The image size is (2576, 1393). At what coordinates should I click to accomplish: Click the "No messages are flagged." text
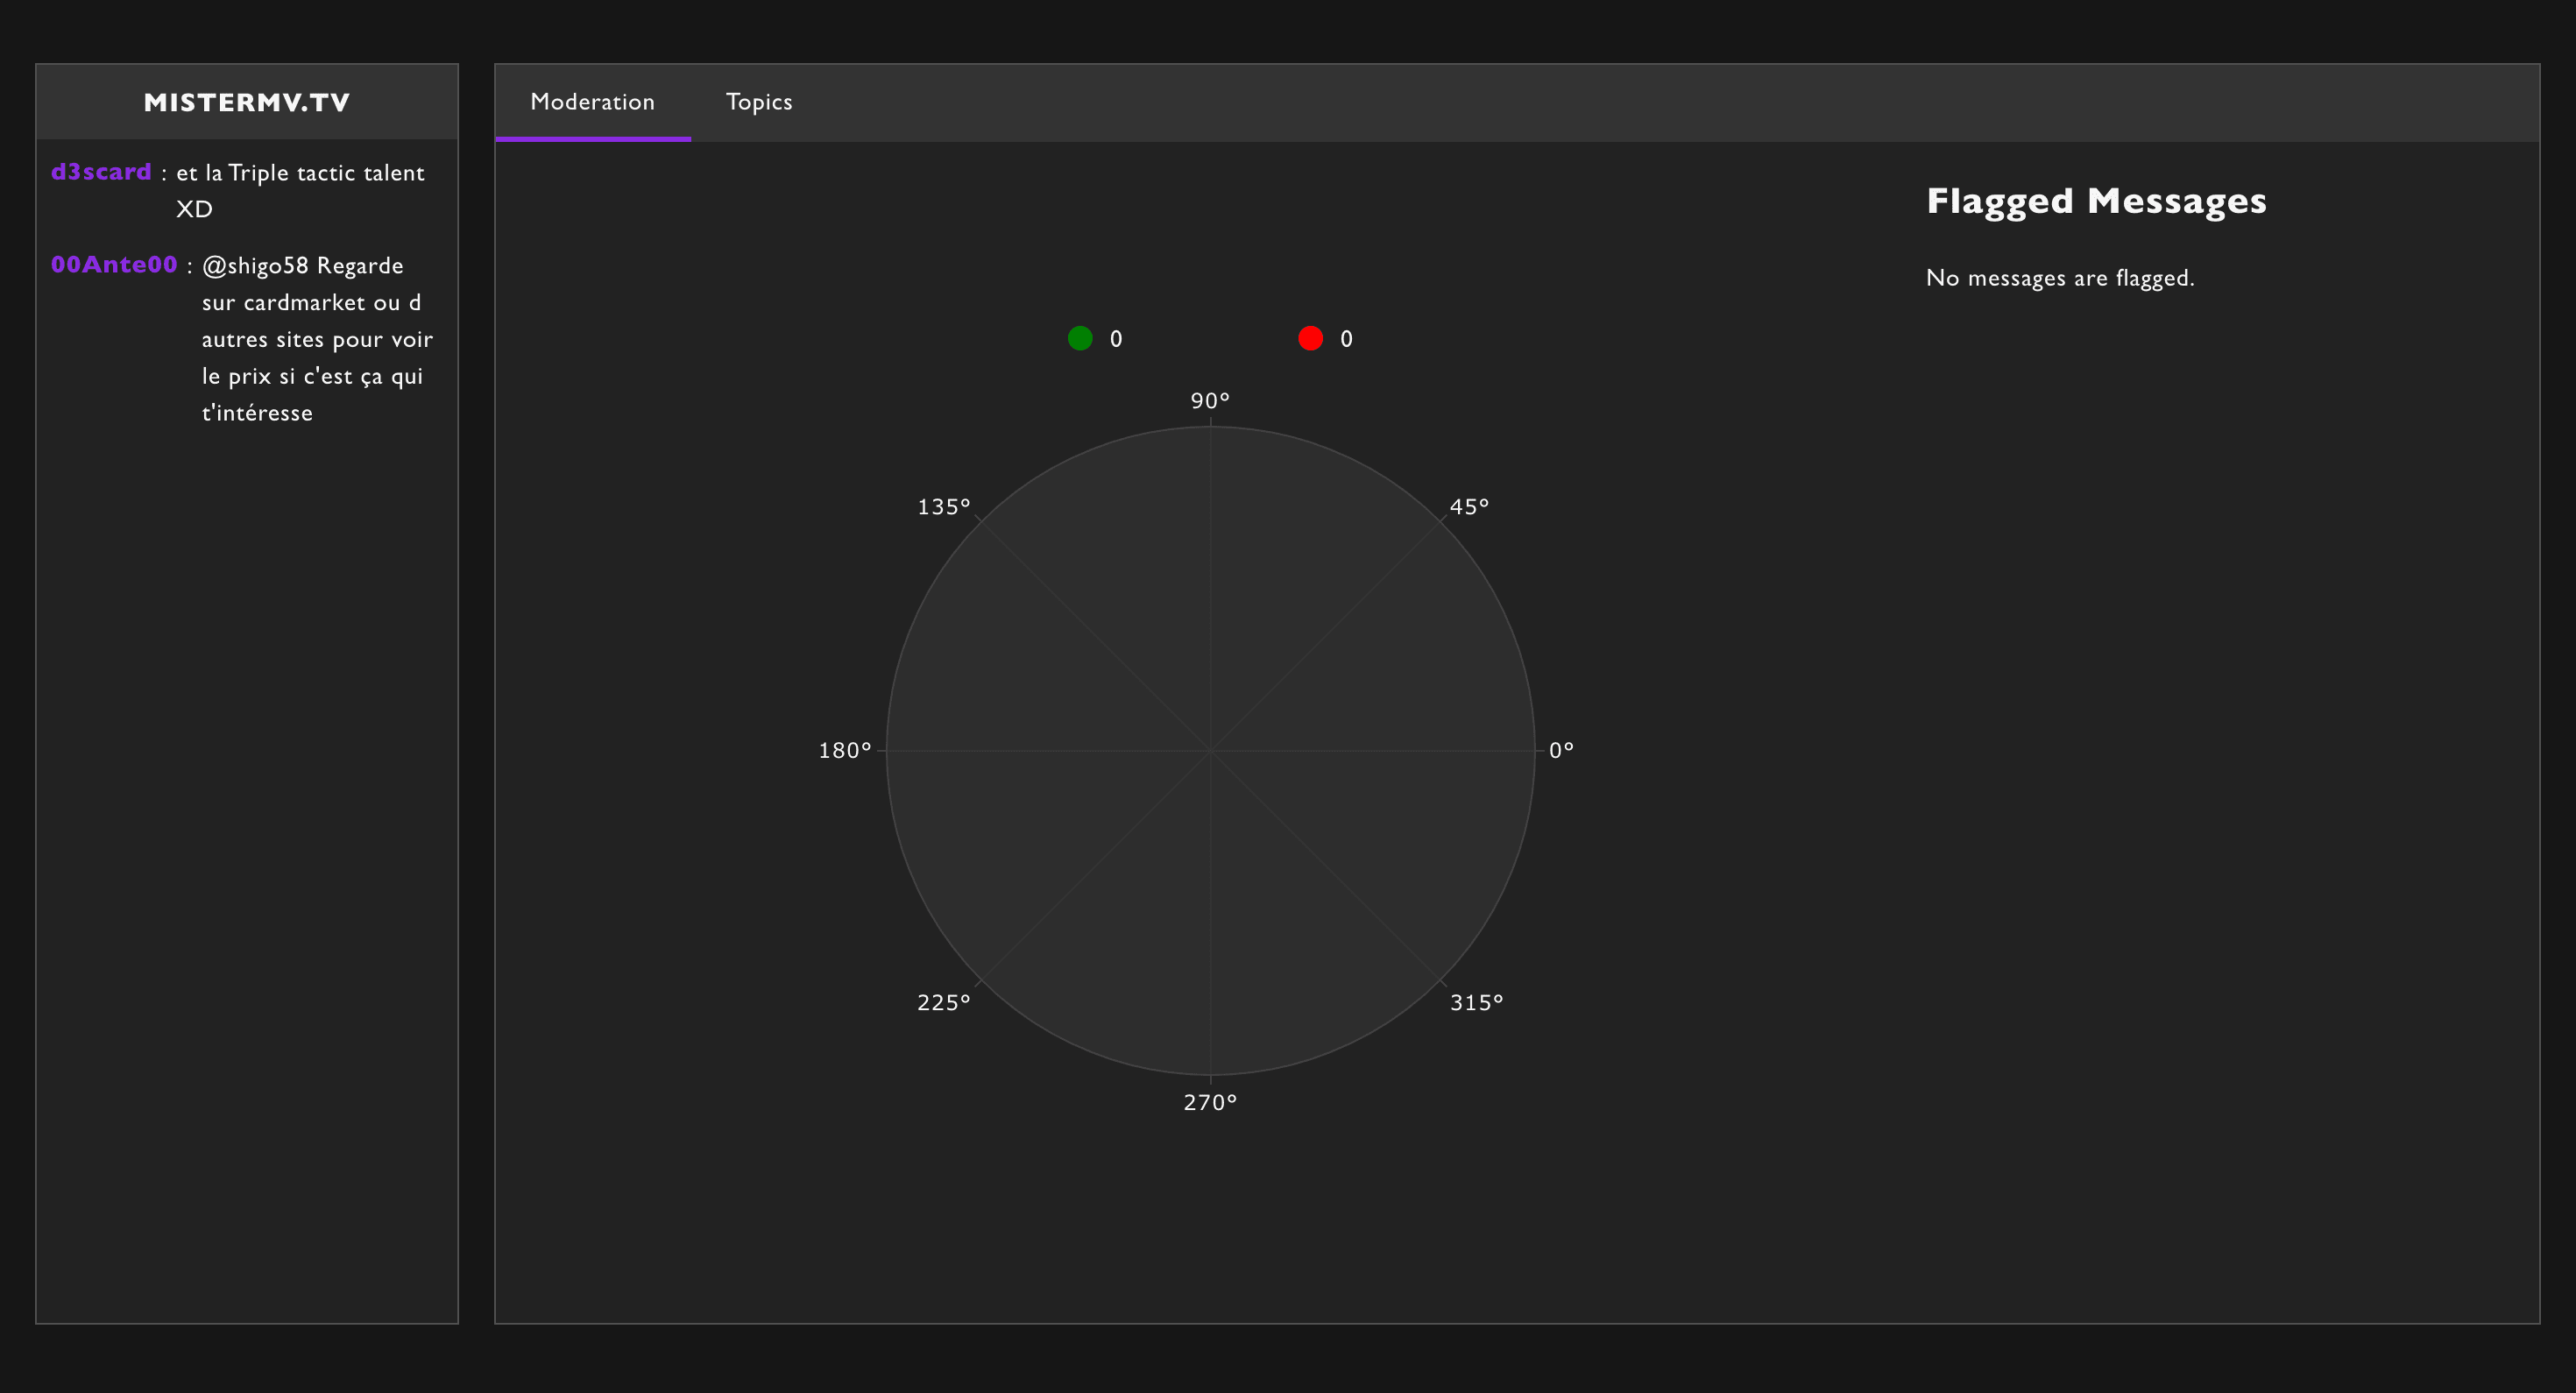[x=2060, y=278]
